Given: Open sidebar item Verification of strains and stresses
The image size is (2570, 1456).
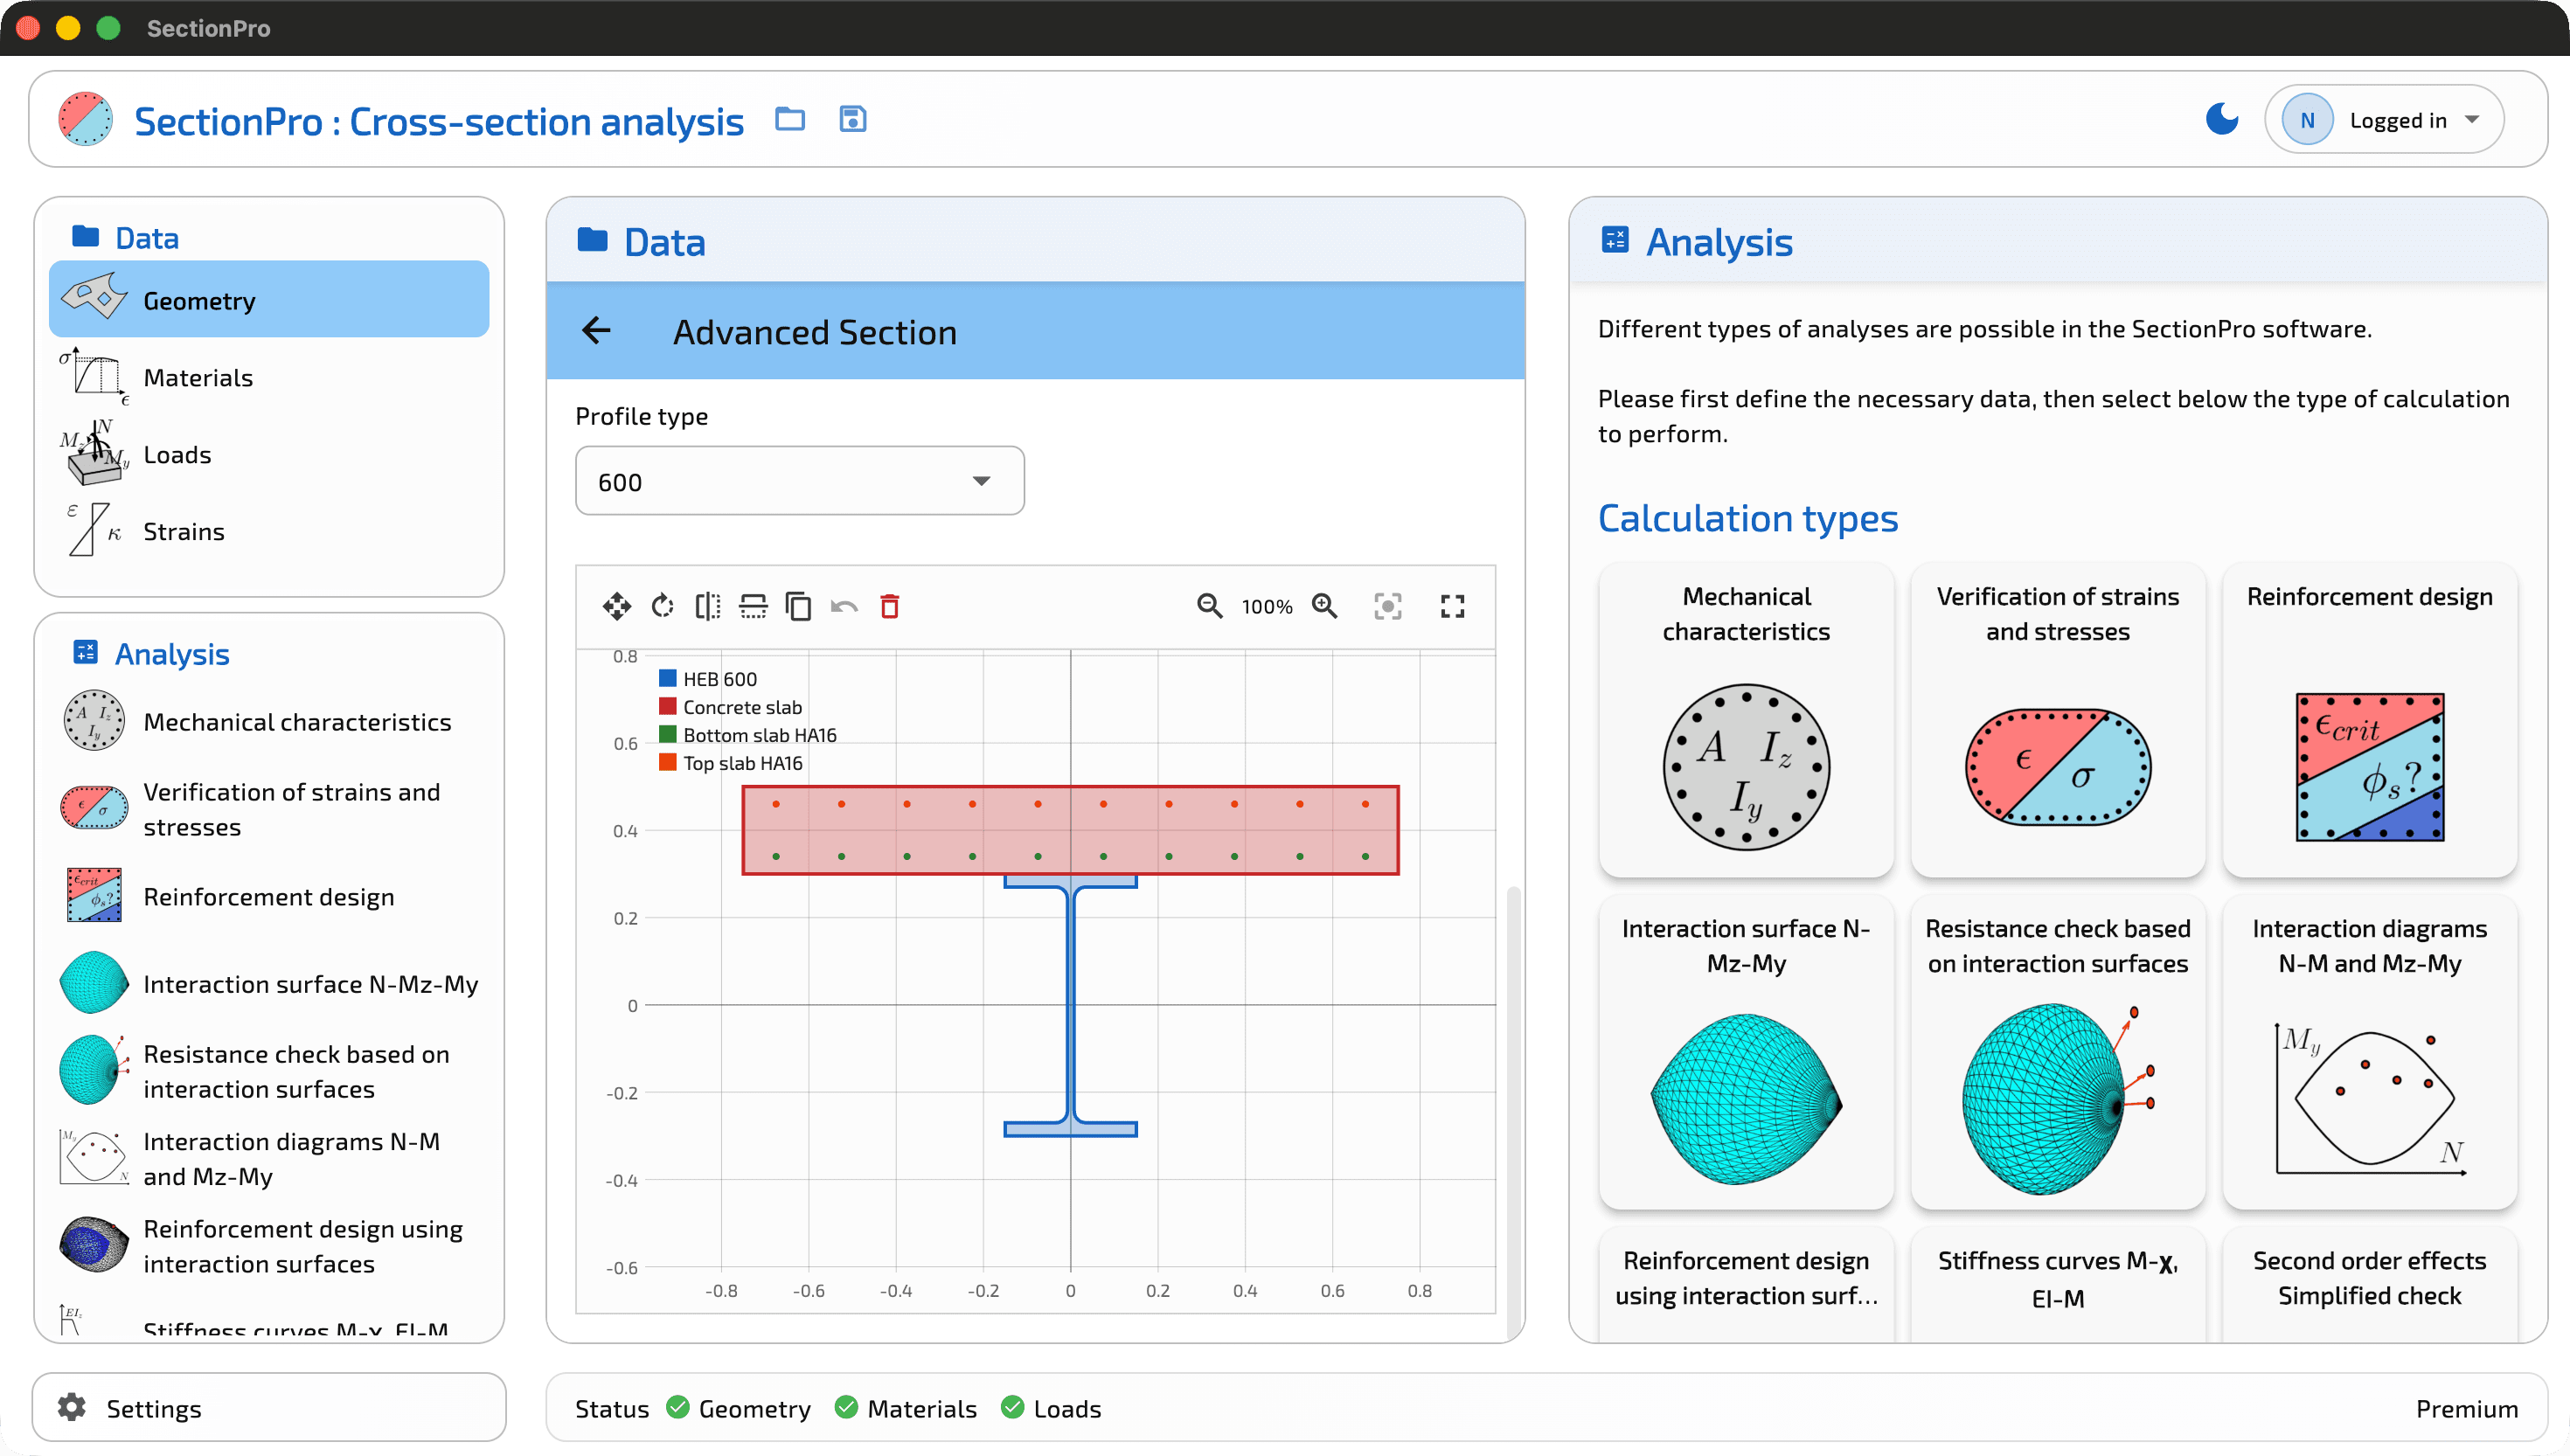Looking at the screenshot, I should coord(269,809).
